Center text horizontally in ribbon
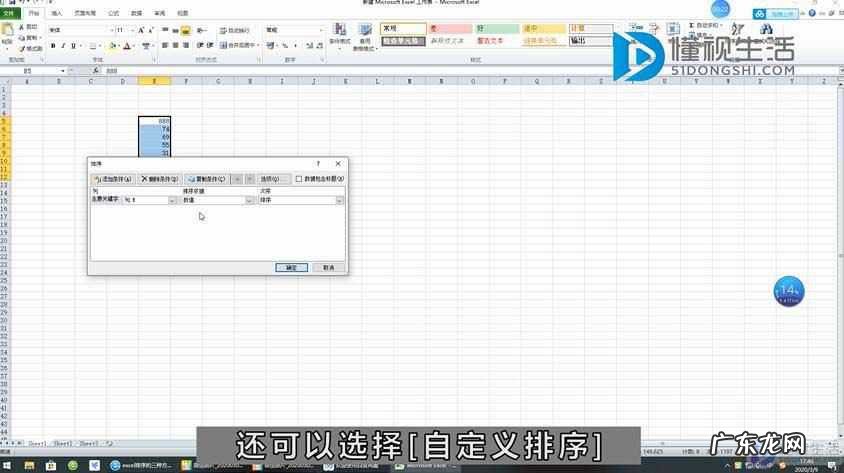844x473 pixels. [x=175, y=46]
